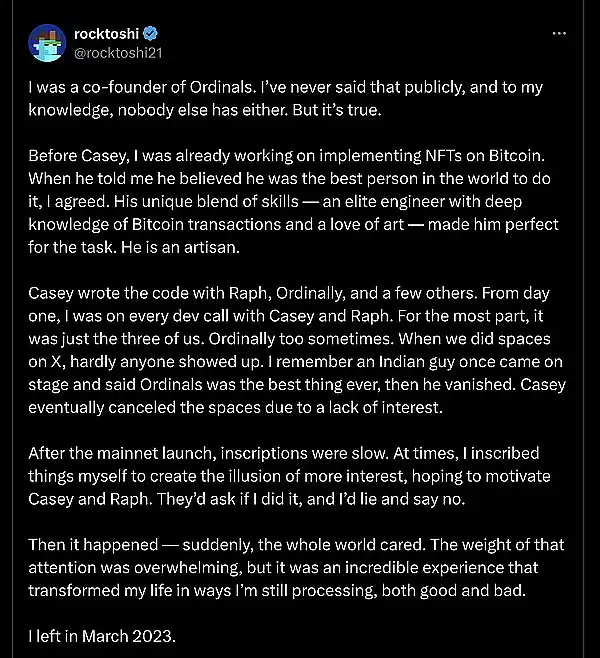The width and height of the screenshot is (600, 658).
Task: Click the rocktoshi profile avatar
Action: [x=46, y=41]
